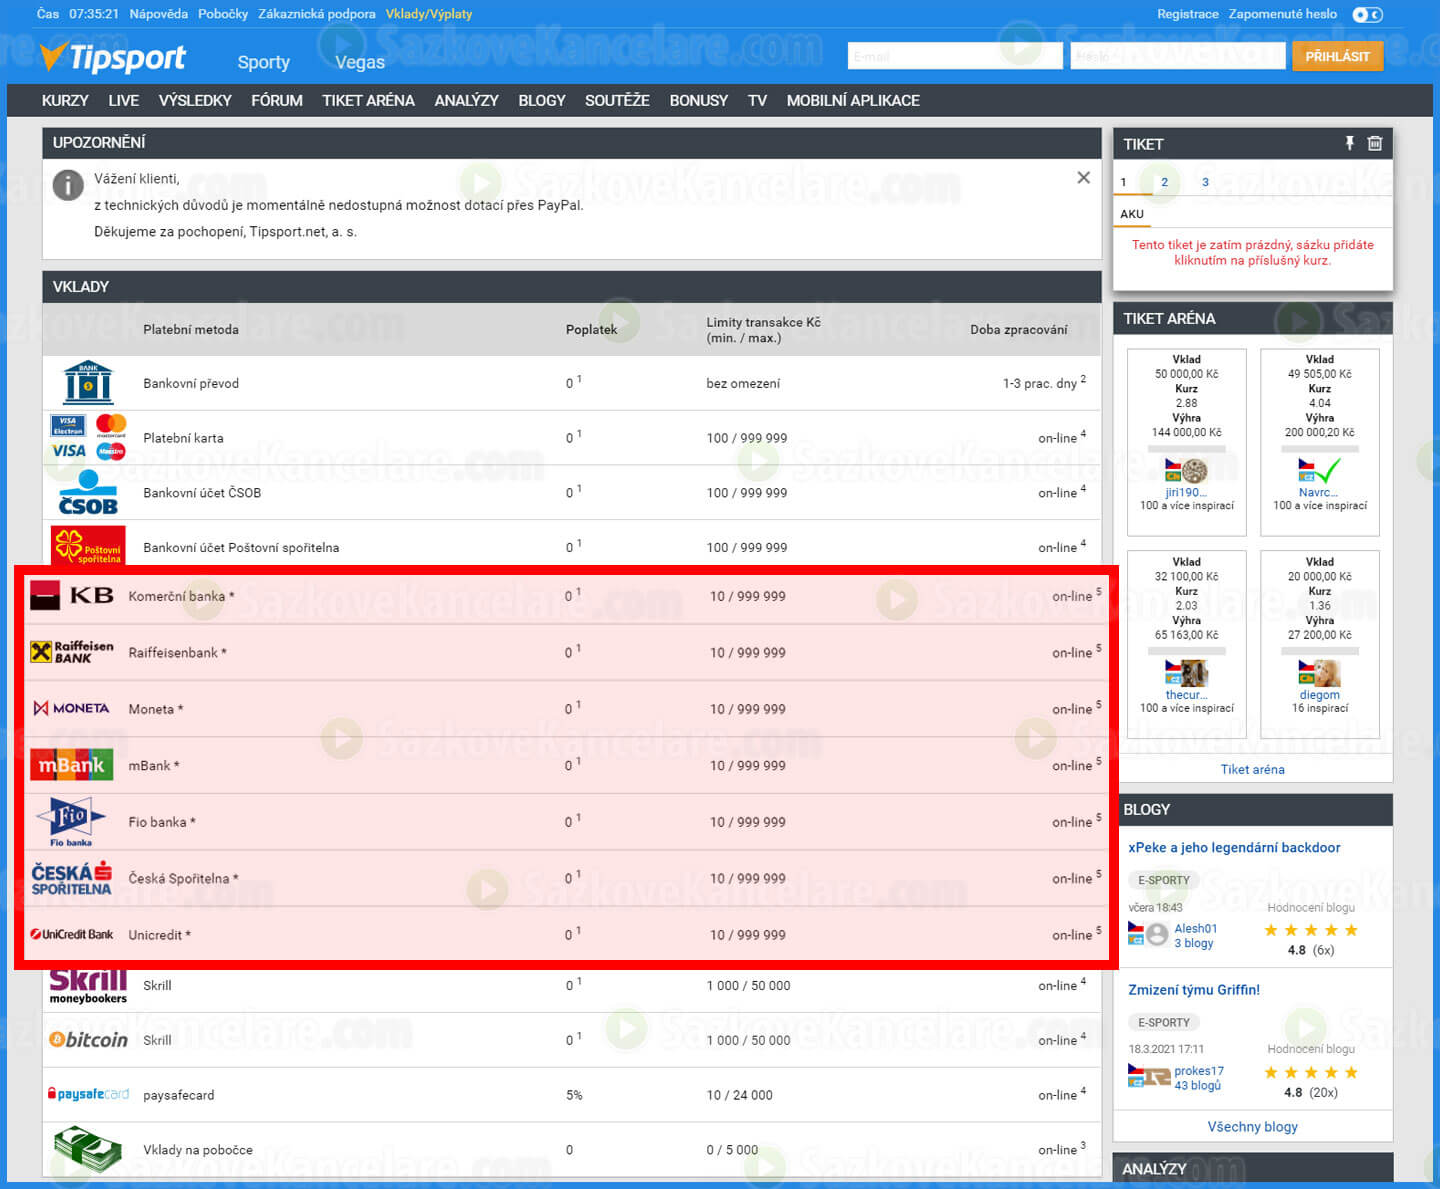
Task: Click the Poštovní spořitelna logo
Action: coord(88,546)
